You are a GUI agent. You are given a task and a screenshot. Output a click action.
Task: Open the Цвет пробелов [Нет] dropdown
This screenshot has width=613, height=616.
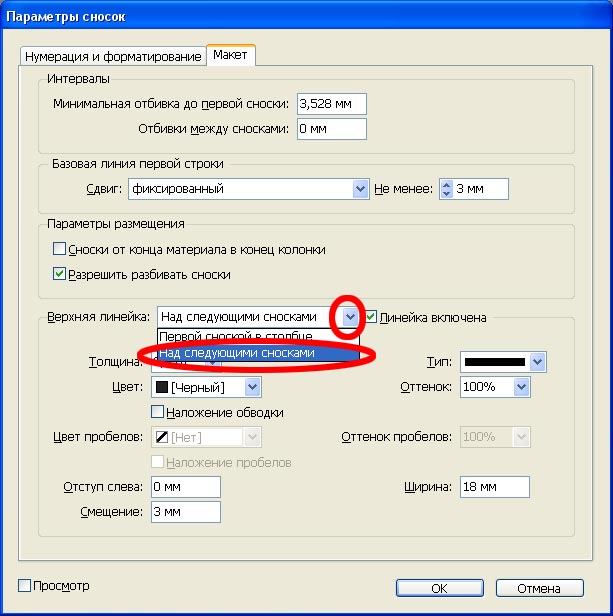point(253,437)
